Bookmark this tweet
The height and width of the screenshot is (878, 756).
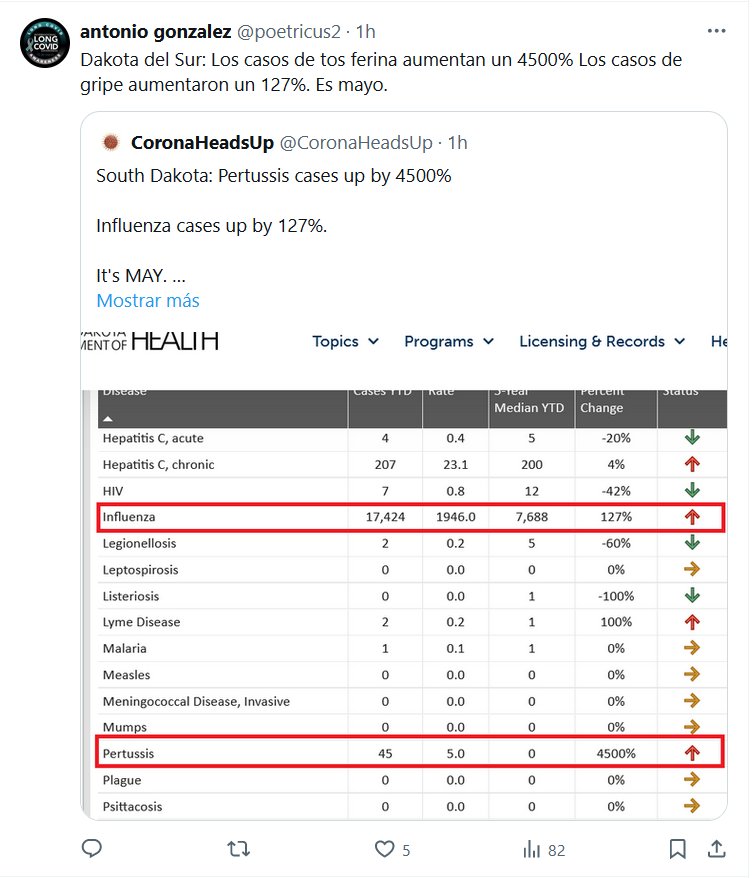(x=677, y=849)
